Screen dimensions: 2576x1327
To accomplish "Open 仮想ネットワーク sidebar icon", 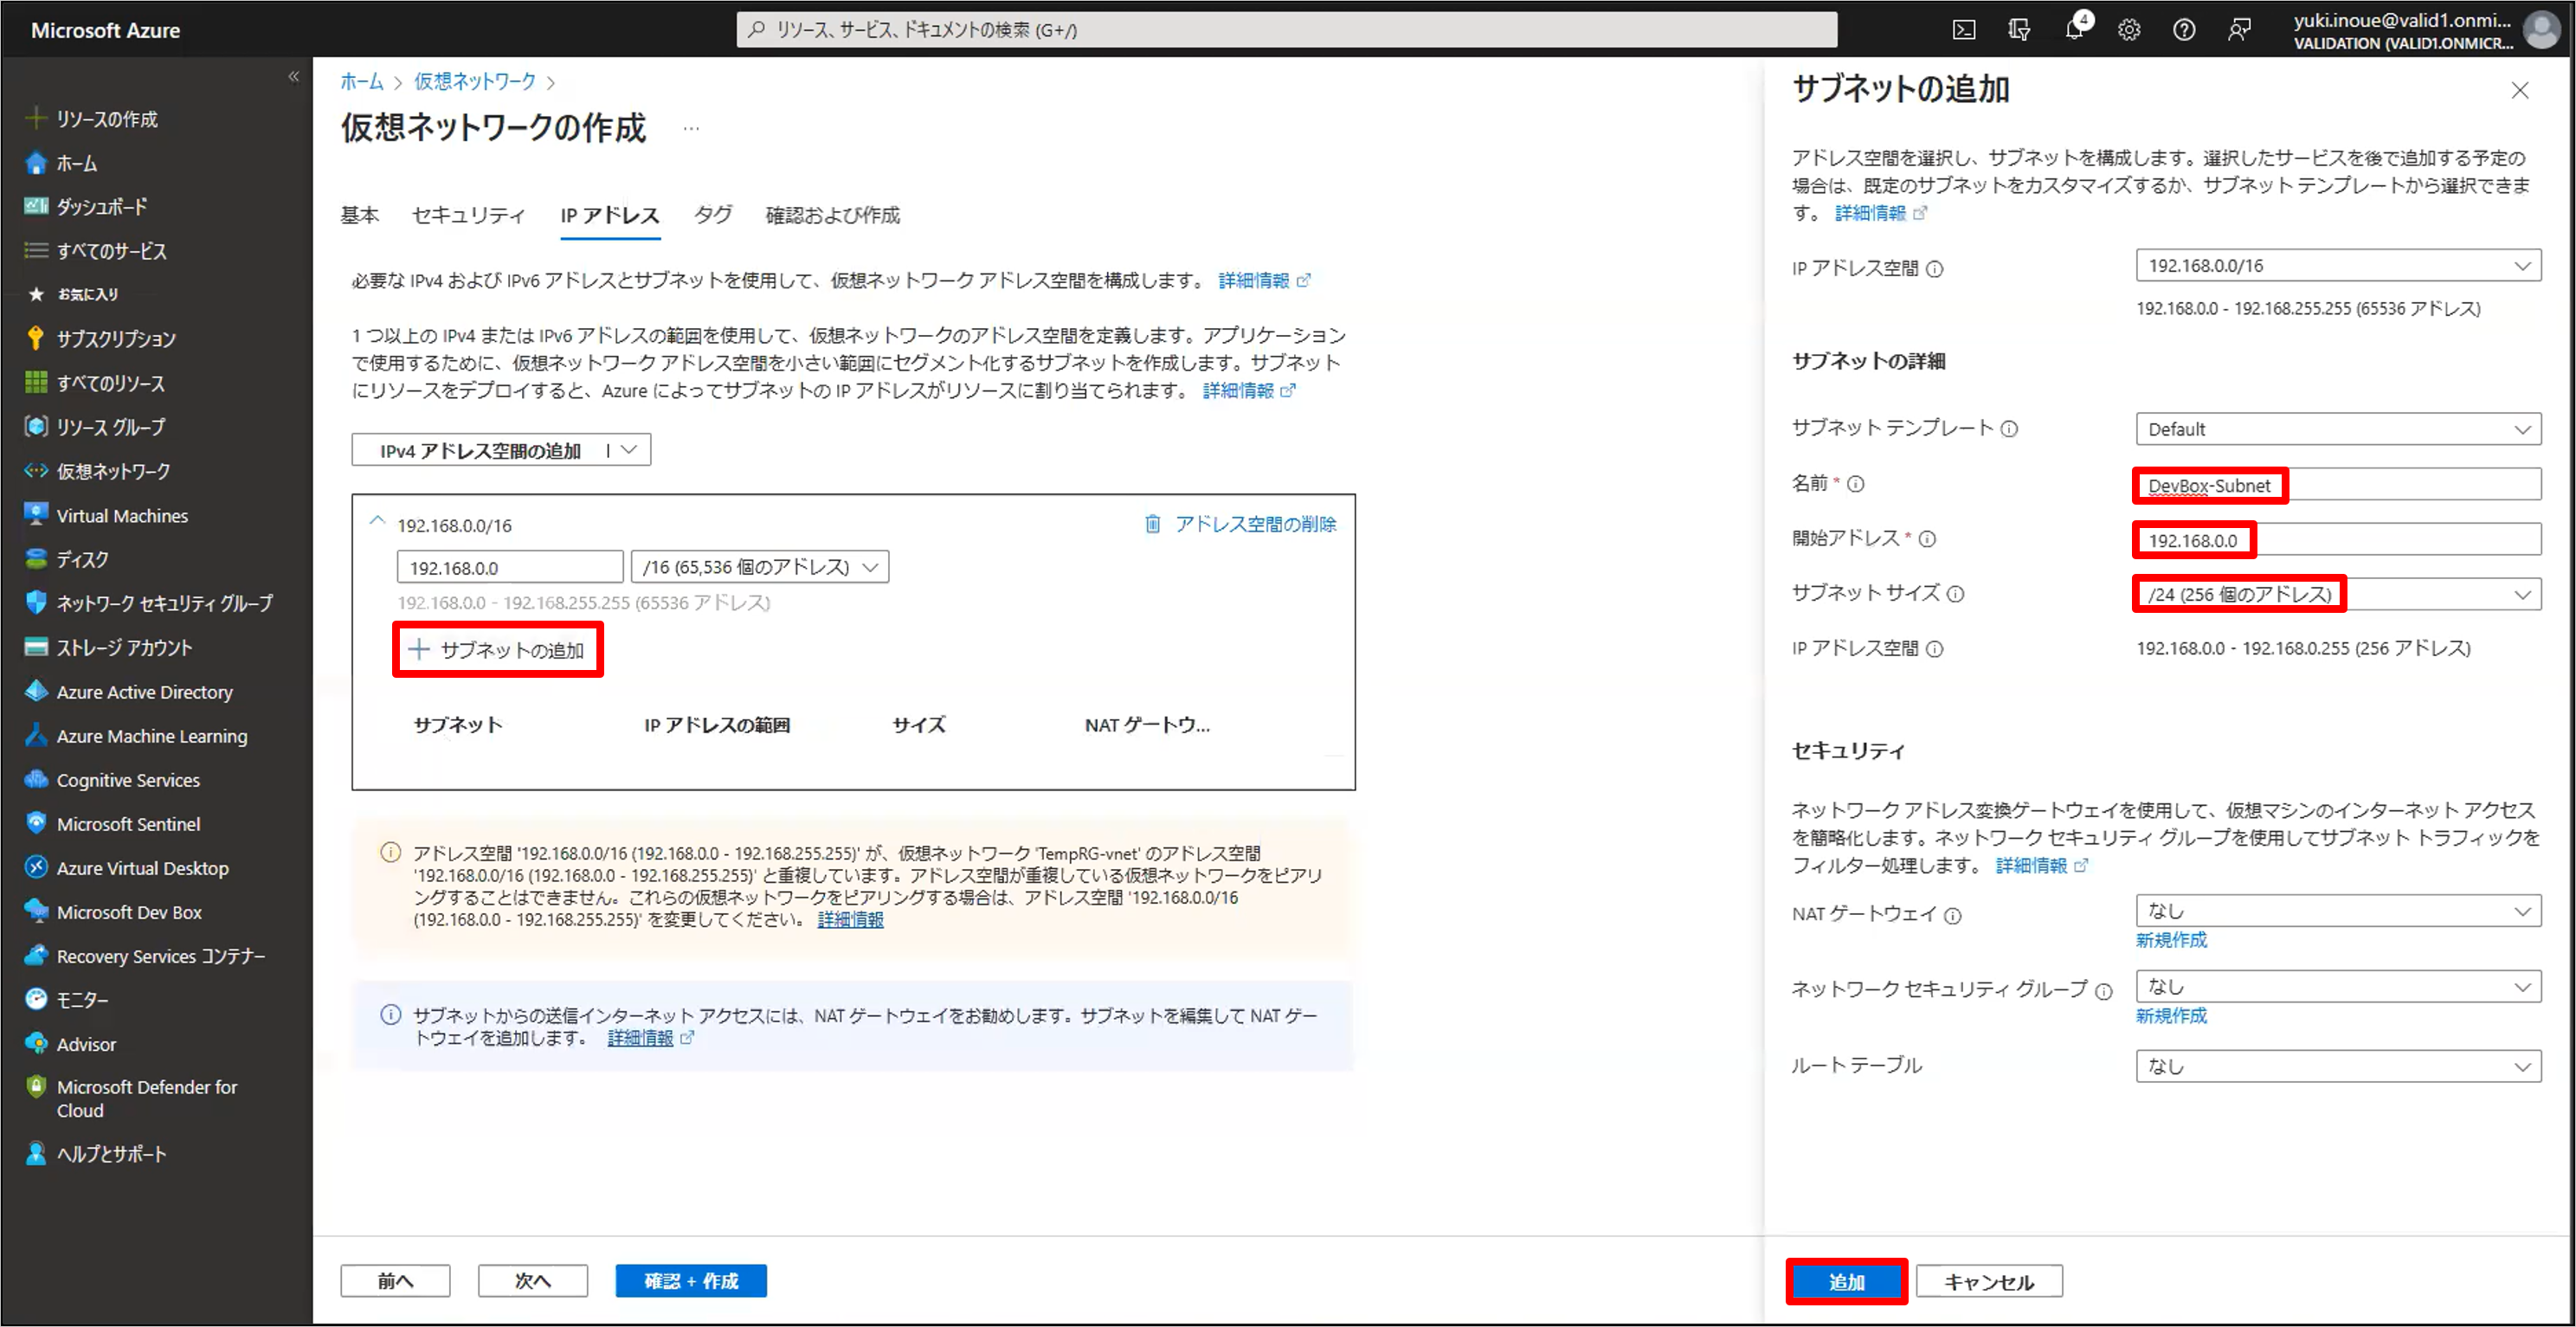I will (x=36, y=470).
